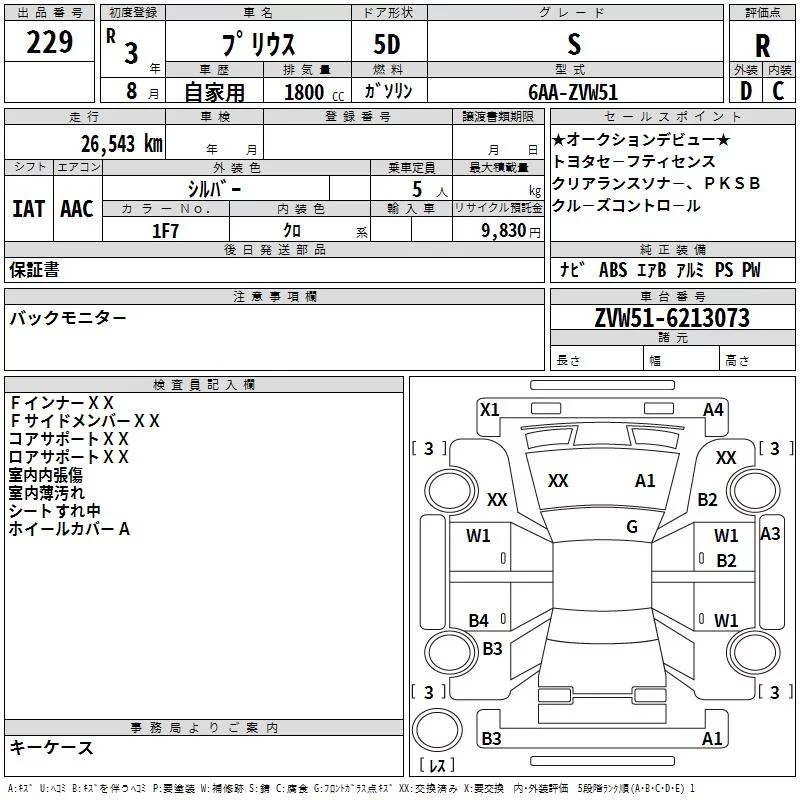Screen dimensions: 800x800
Task: Click chassis number ZVW51-6213073
Action: click(x=672, y=318)
